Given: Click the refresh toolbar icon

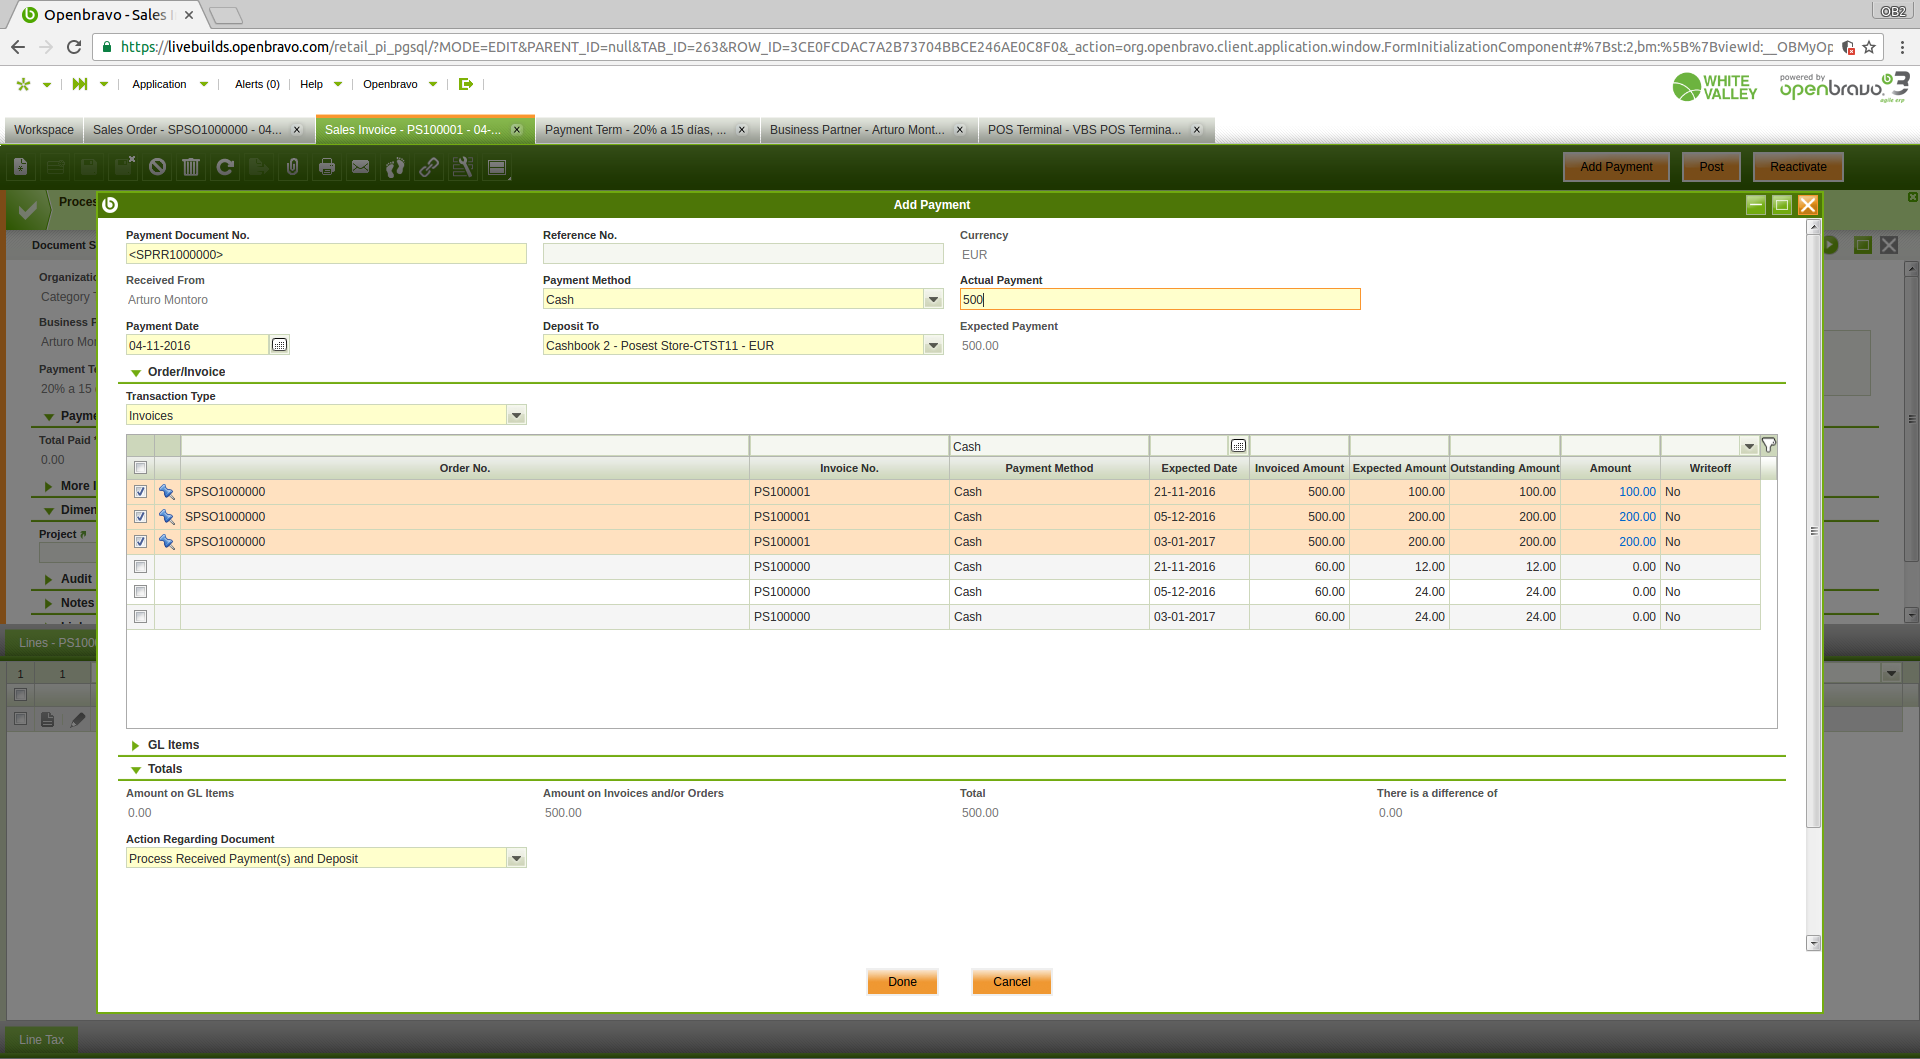Looking at the screenshot, I should (x=225, y=167).
